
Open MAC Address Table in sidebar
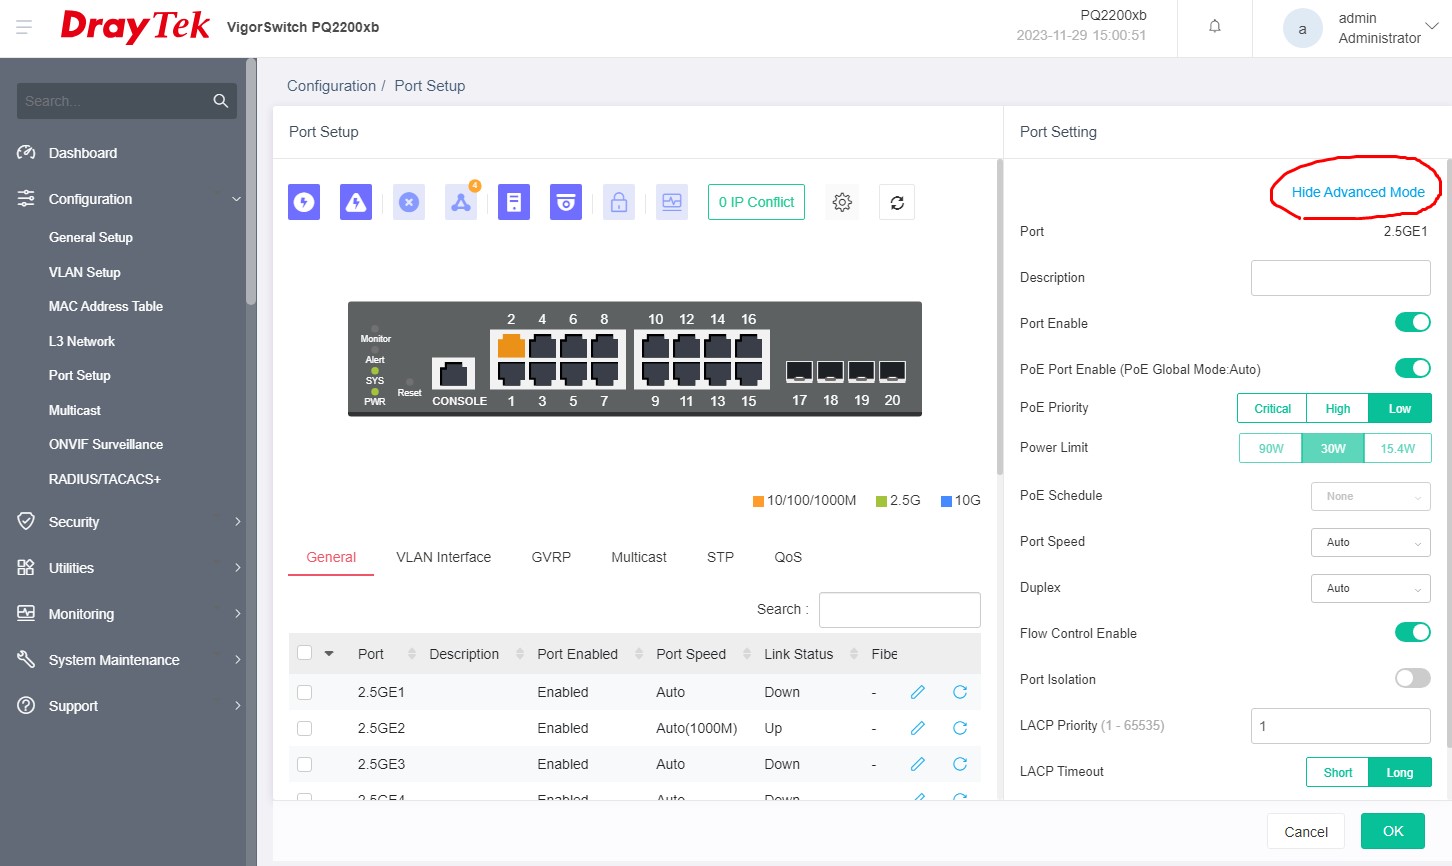pos(106,306)
